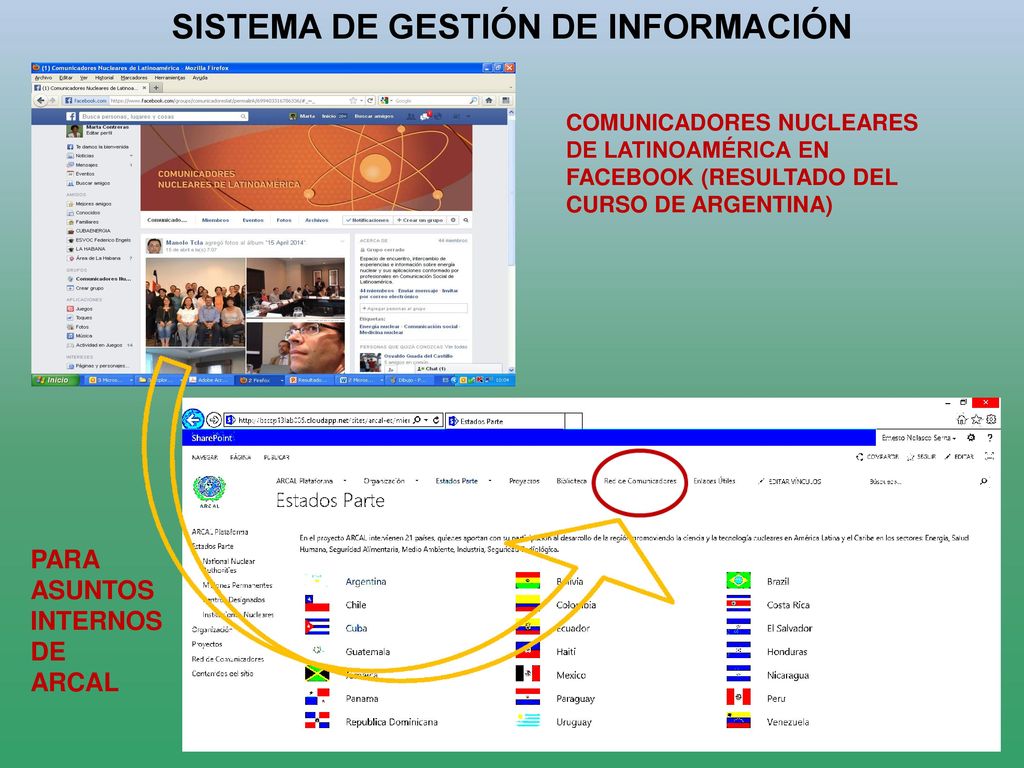Viewport: 1024px width, 768px height.
Task: Open Internet Explorer home icon
Action: (x=962, y=419)
